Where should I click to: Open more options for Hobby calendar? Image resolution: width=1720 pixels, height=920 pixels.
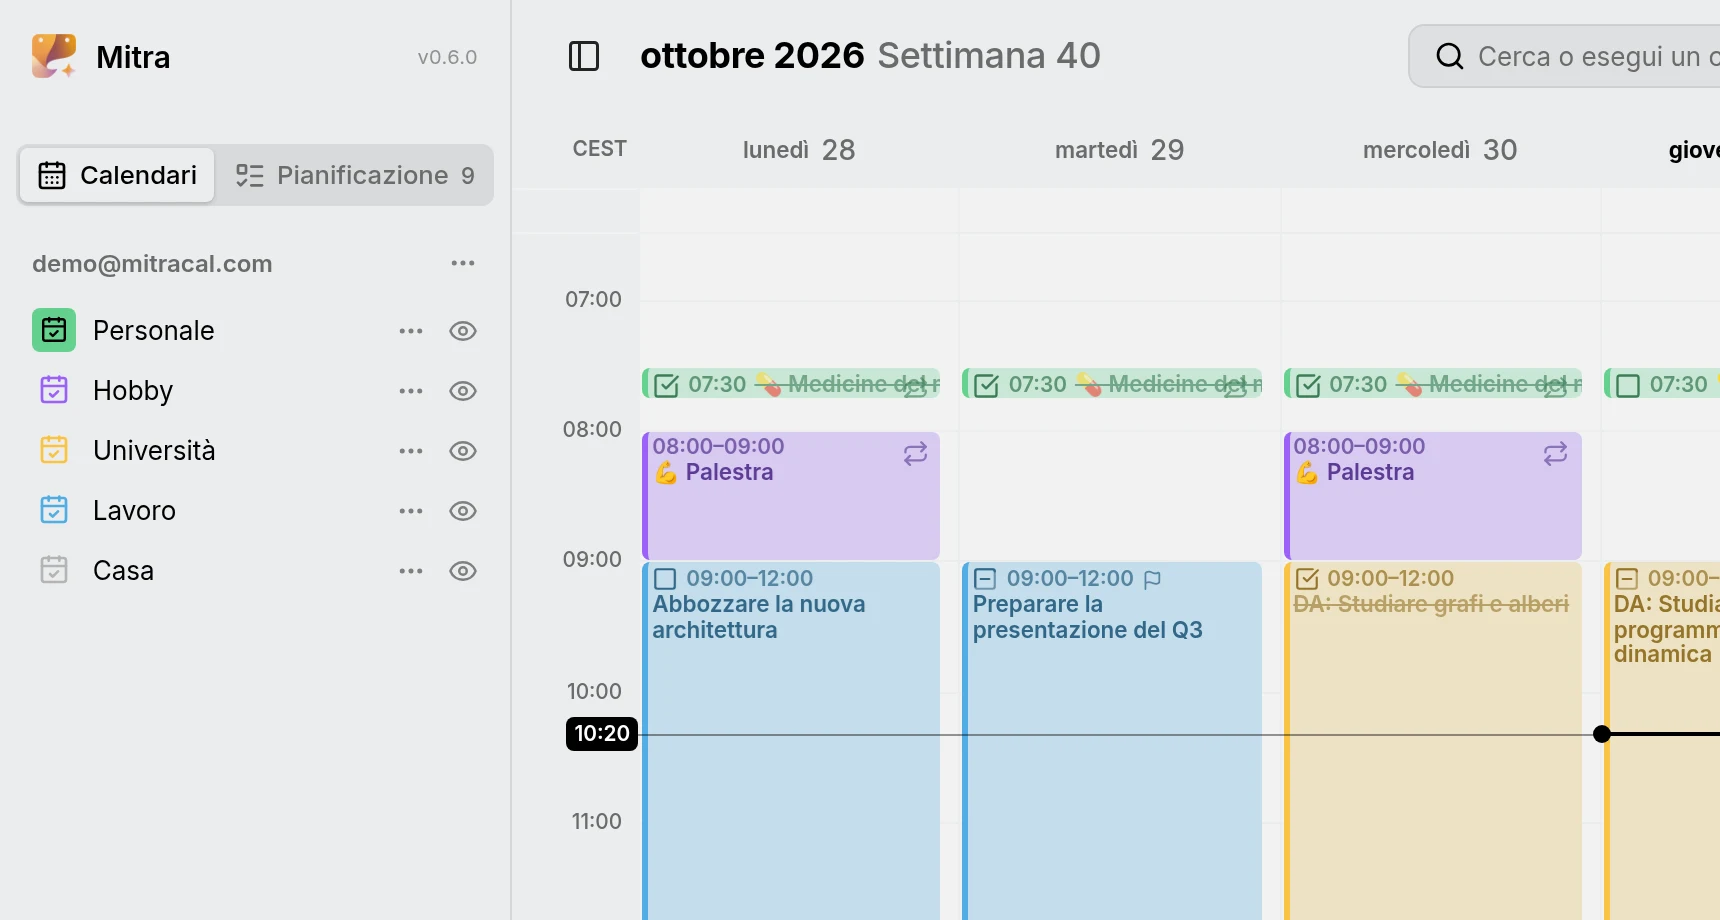tap(411, 391)
